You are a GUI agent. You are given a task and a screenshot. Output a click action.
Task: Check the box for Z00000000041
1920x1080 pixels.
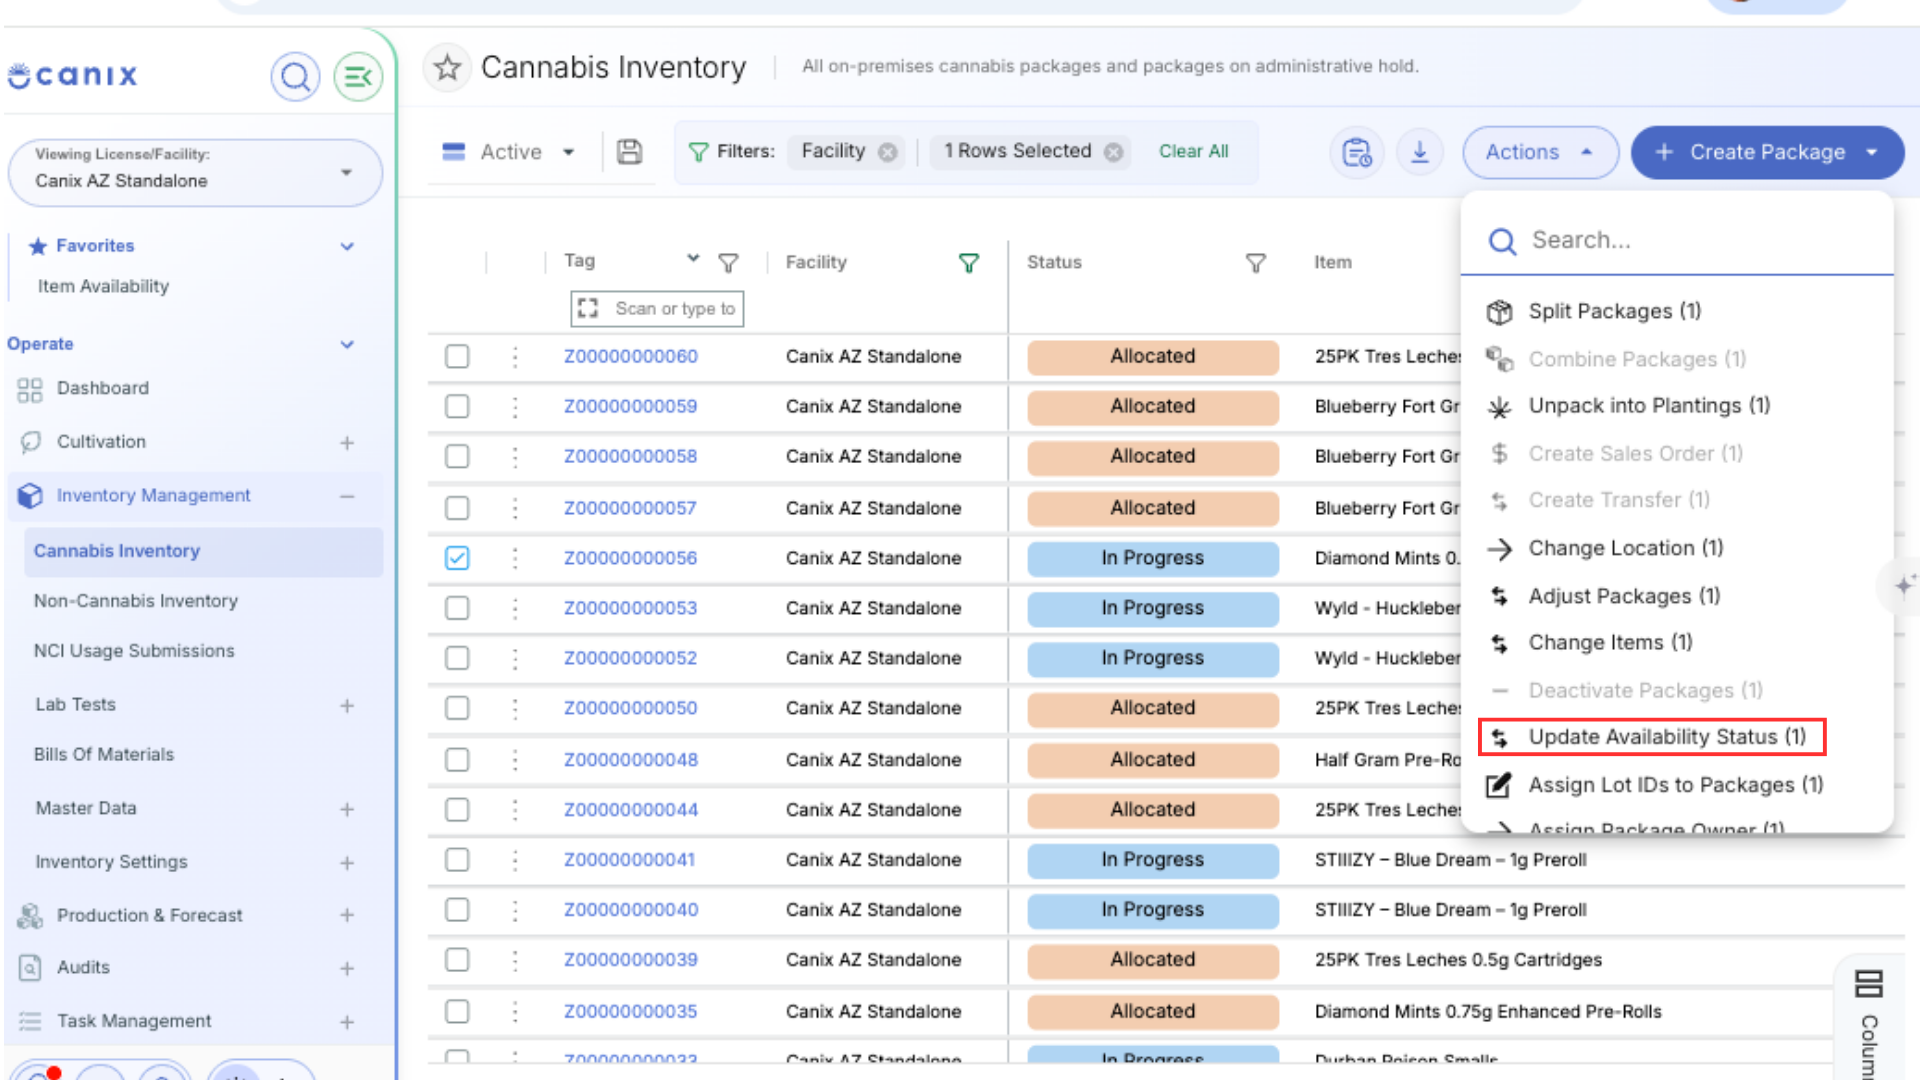pos(457,860)
